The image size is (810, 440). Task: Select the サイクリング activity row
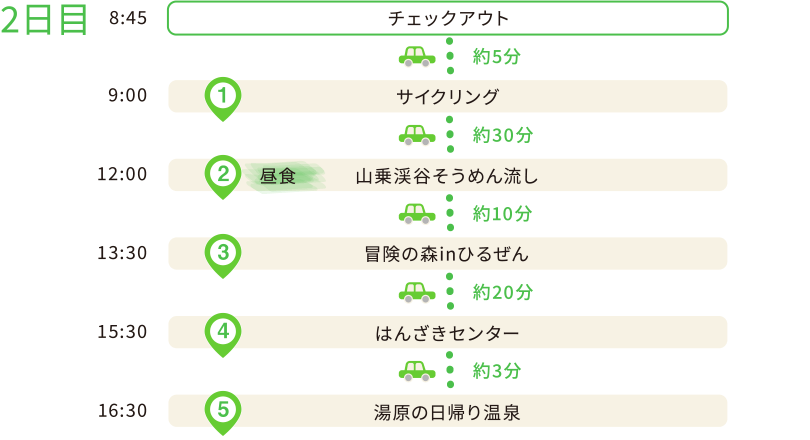[447, 96]
